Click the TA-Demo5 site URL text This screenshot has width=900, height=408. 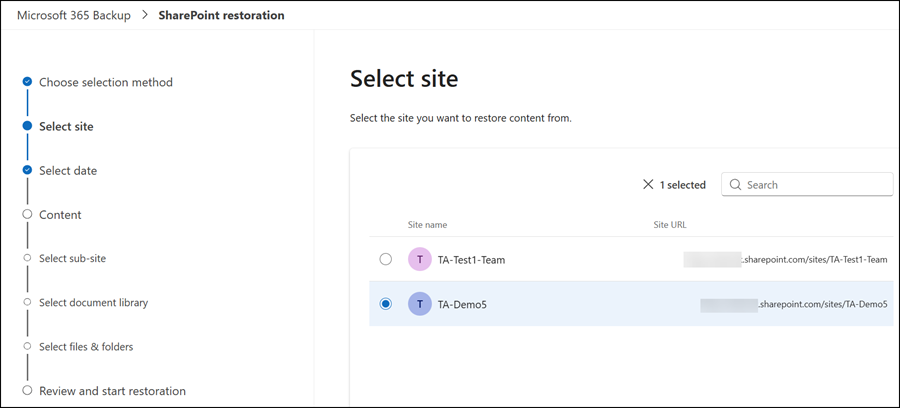(x=822, y=304)
